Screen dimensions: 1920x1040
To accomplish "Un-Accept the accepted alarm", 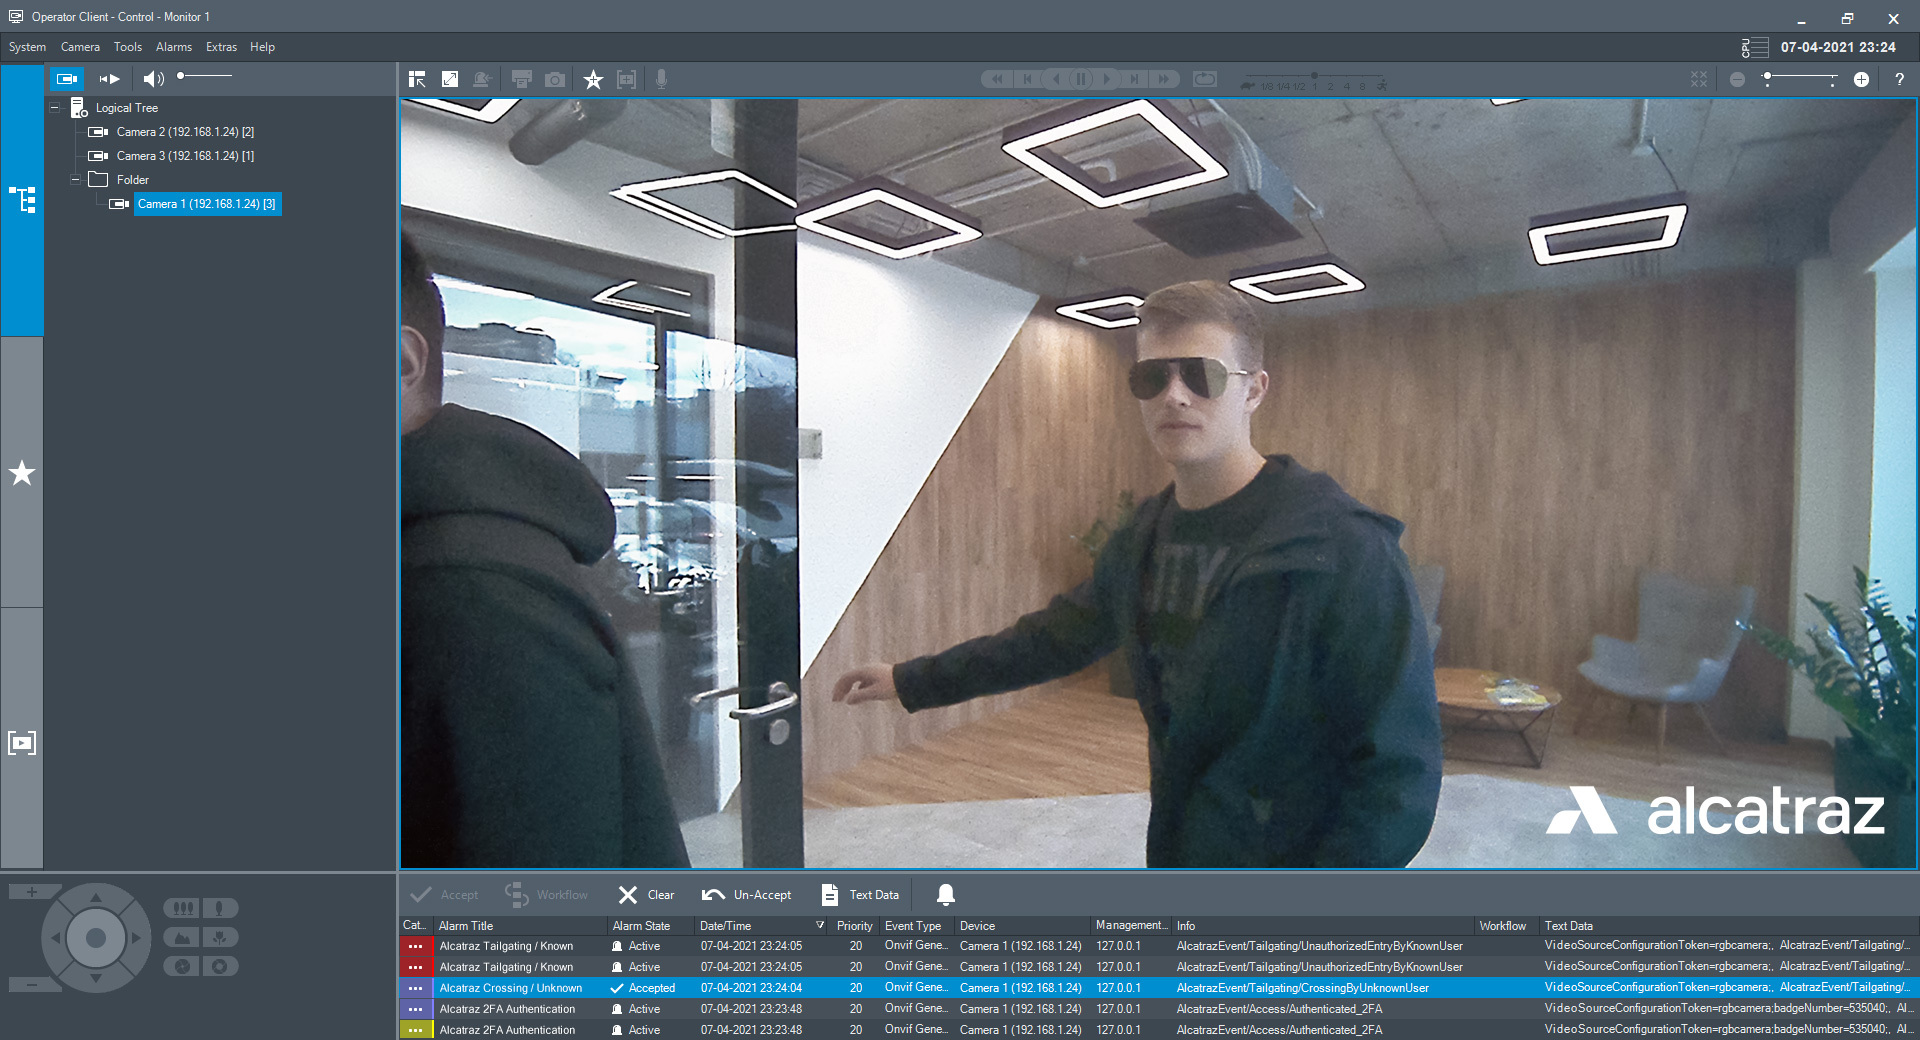I will coord(746,894).
